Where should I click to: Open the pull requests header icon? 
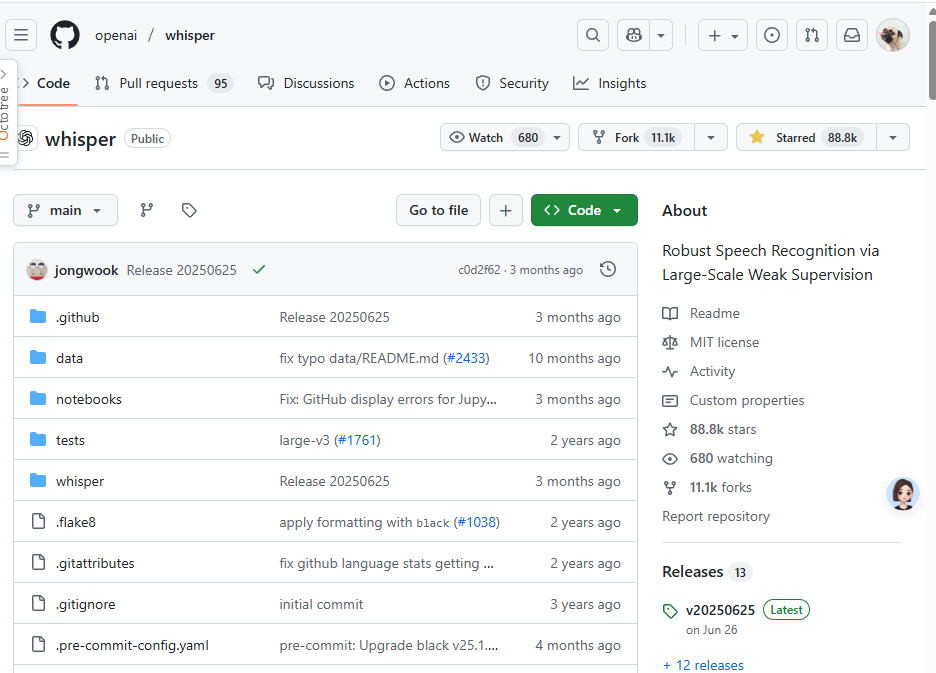tap(812, 35)
